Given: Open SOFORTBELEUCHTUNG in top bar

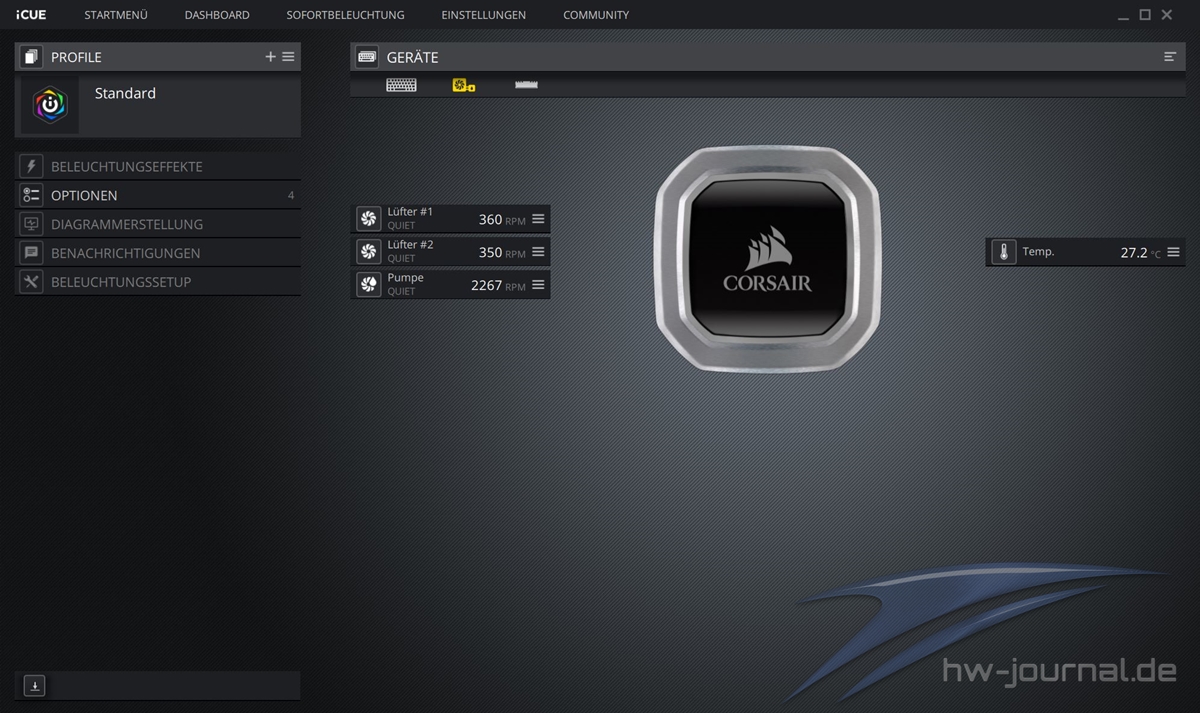Looking at the screenshot, I should pyautogui.click(x=345, y=15).
